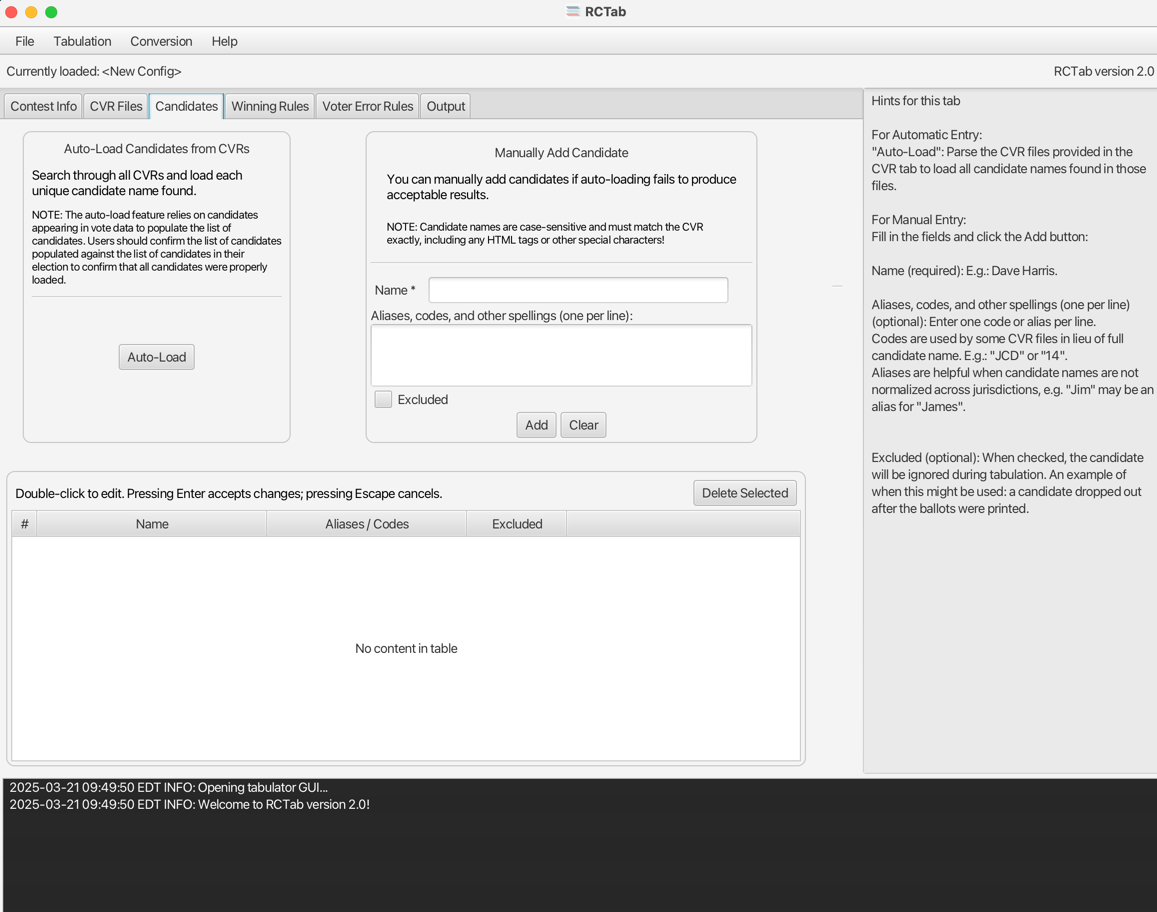Screen dimensions: 1157x912
Task: Click the # column header
Action: pos(24,524)
